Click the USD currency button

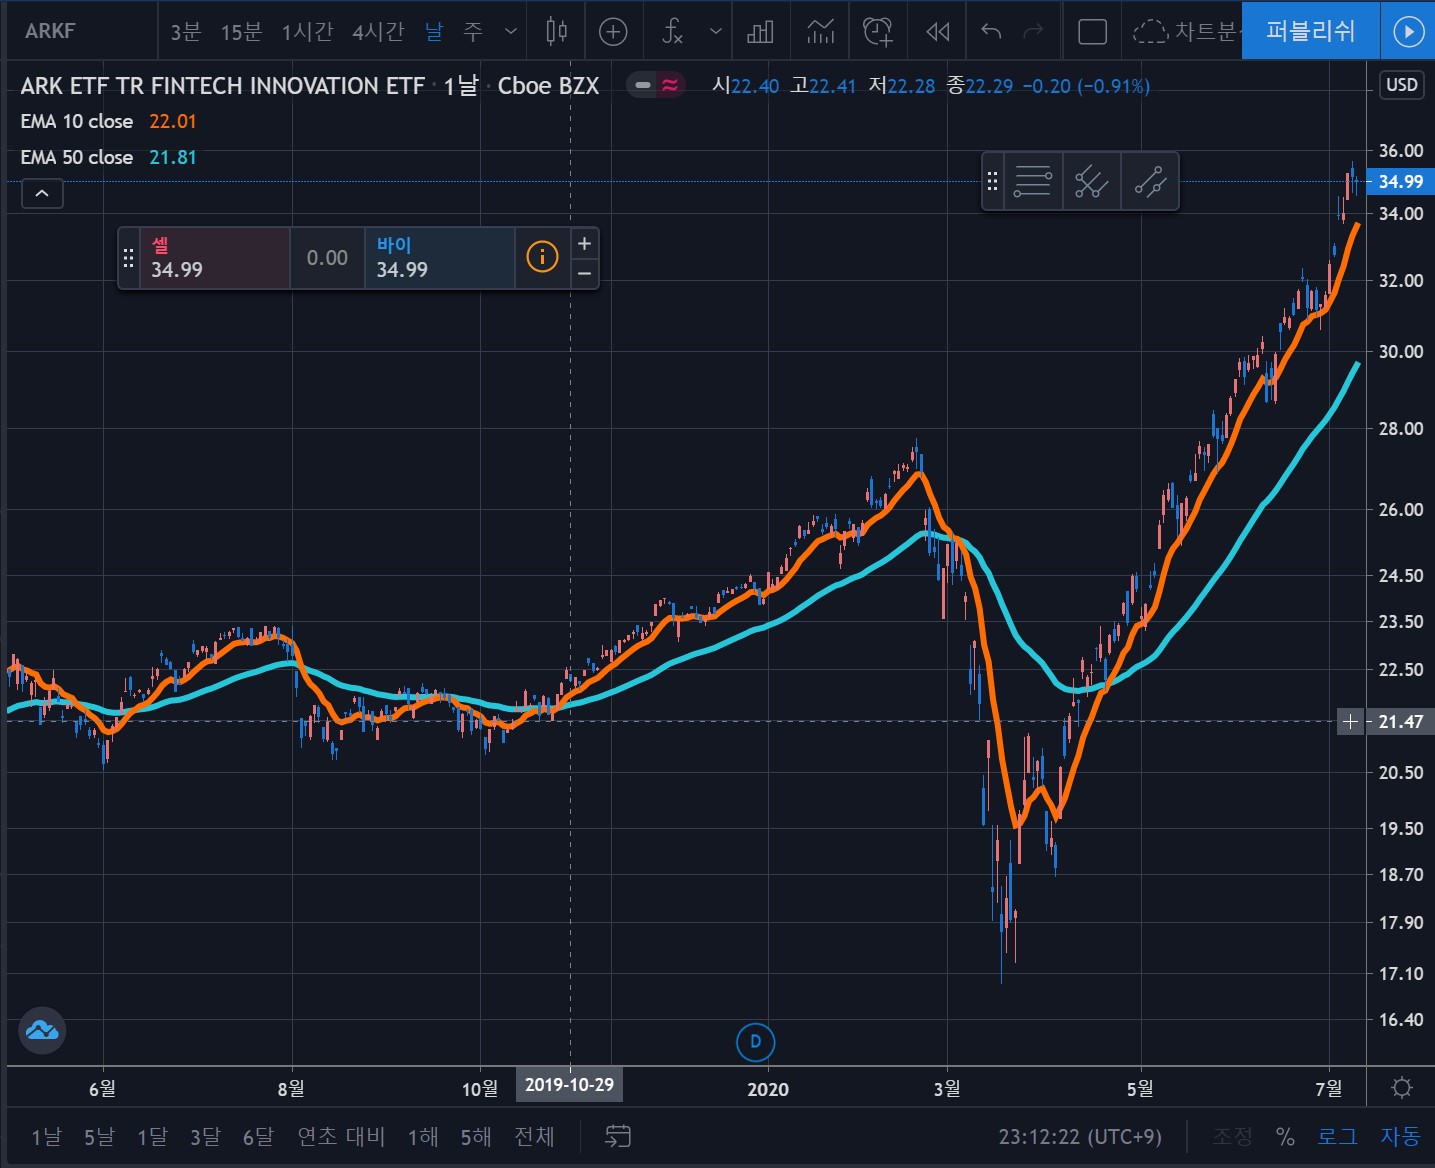[x=1401, y=84]
